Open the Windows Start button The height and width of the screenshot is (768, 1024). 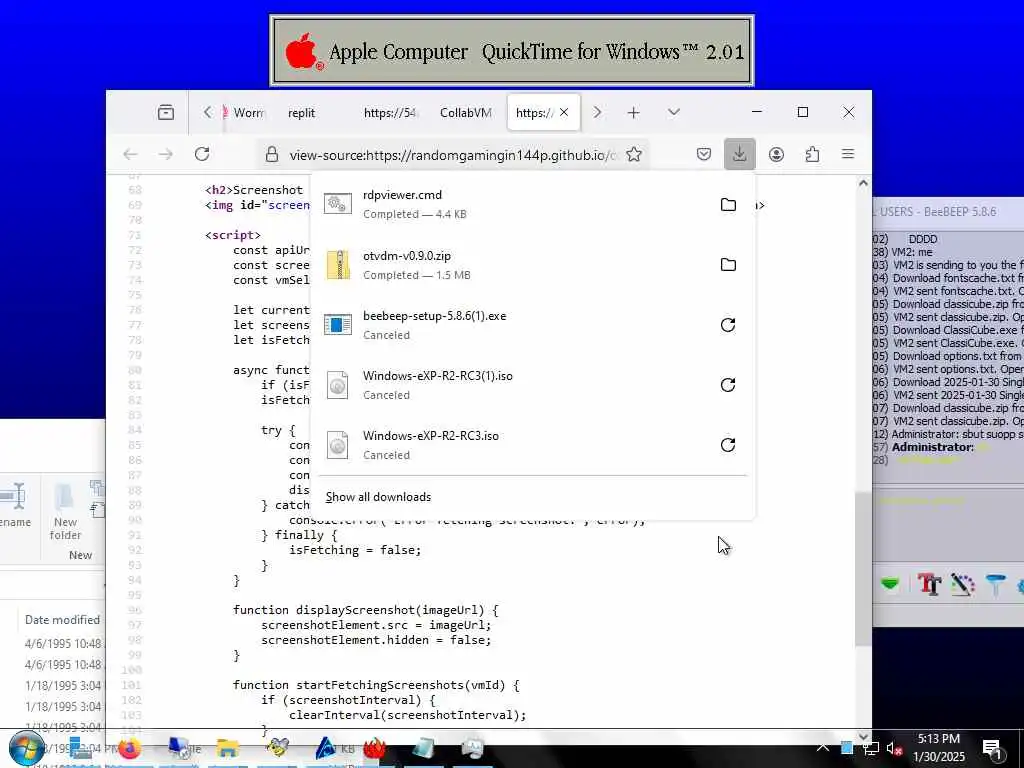(x=26, y=748)
